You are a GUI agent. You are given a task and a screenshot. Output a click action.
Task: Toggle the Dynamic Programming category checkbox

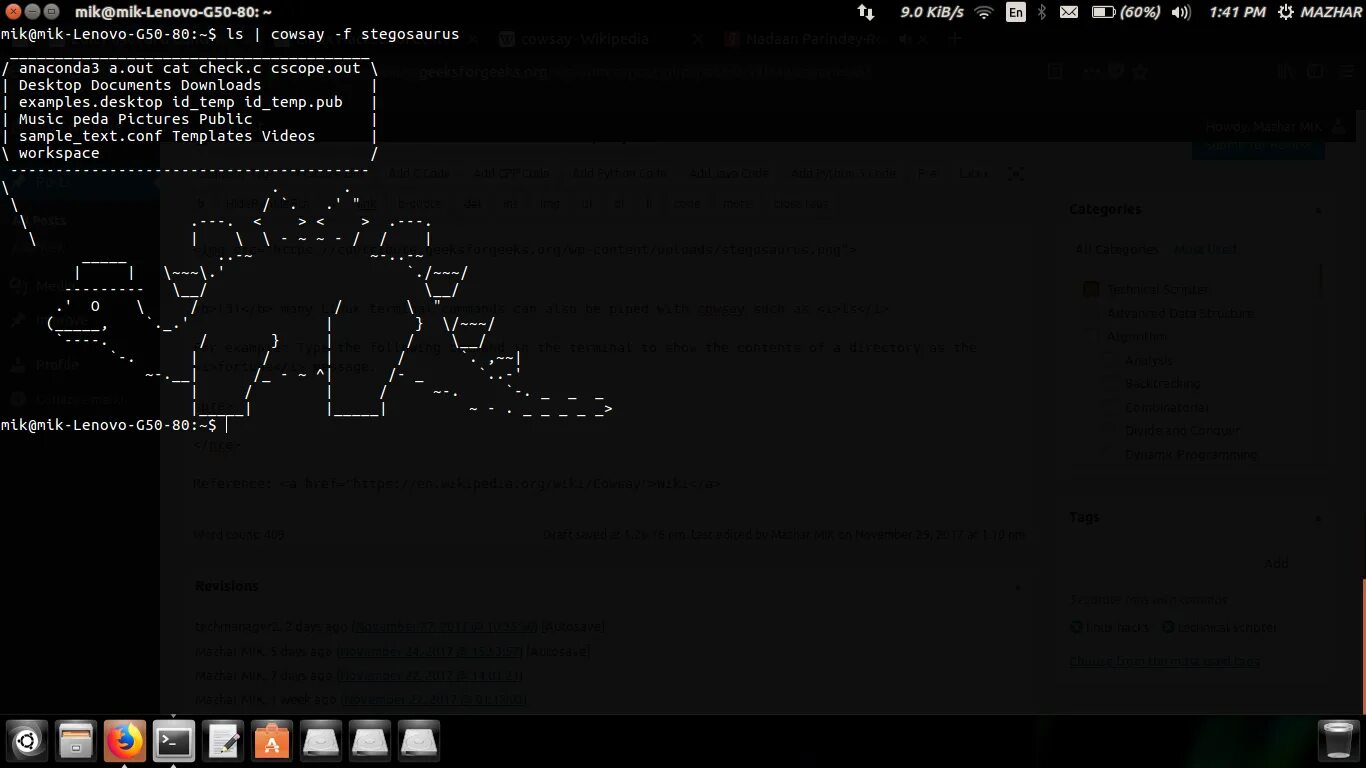pos(1108,454)
